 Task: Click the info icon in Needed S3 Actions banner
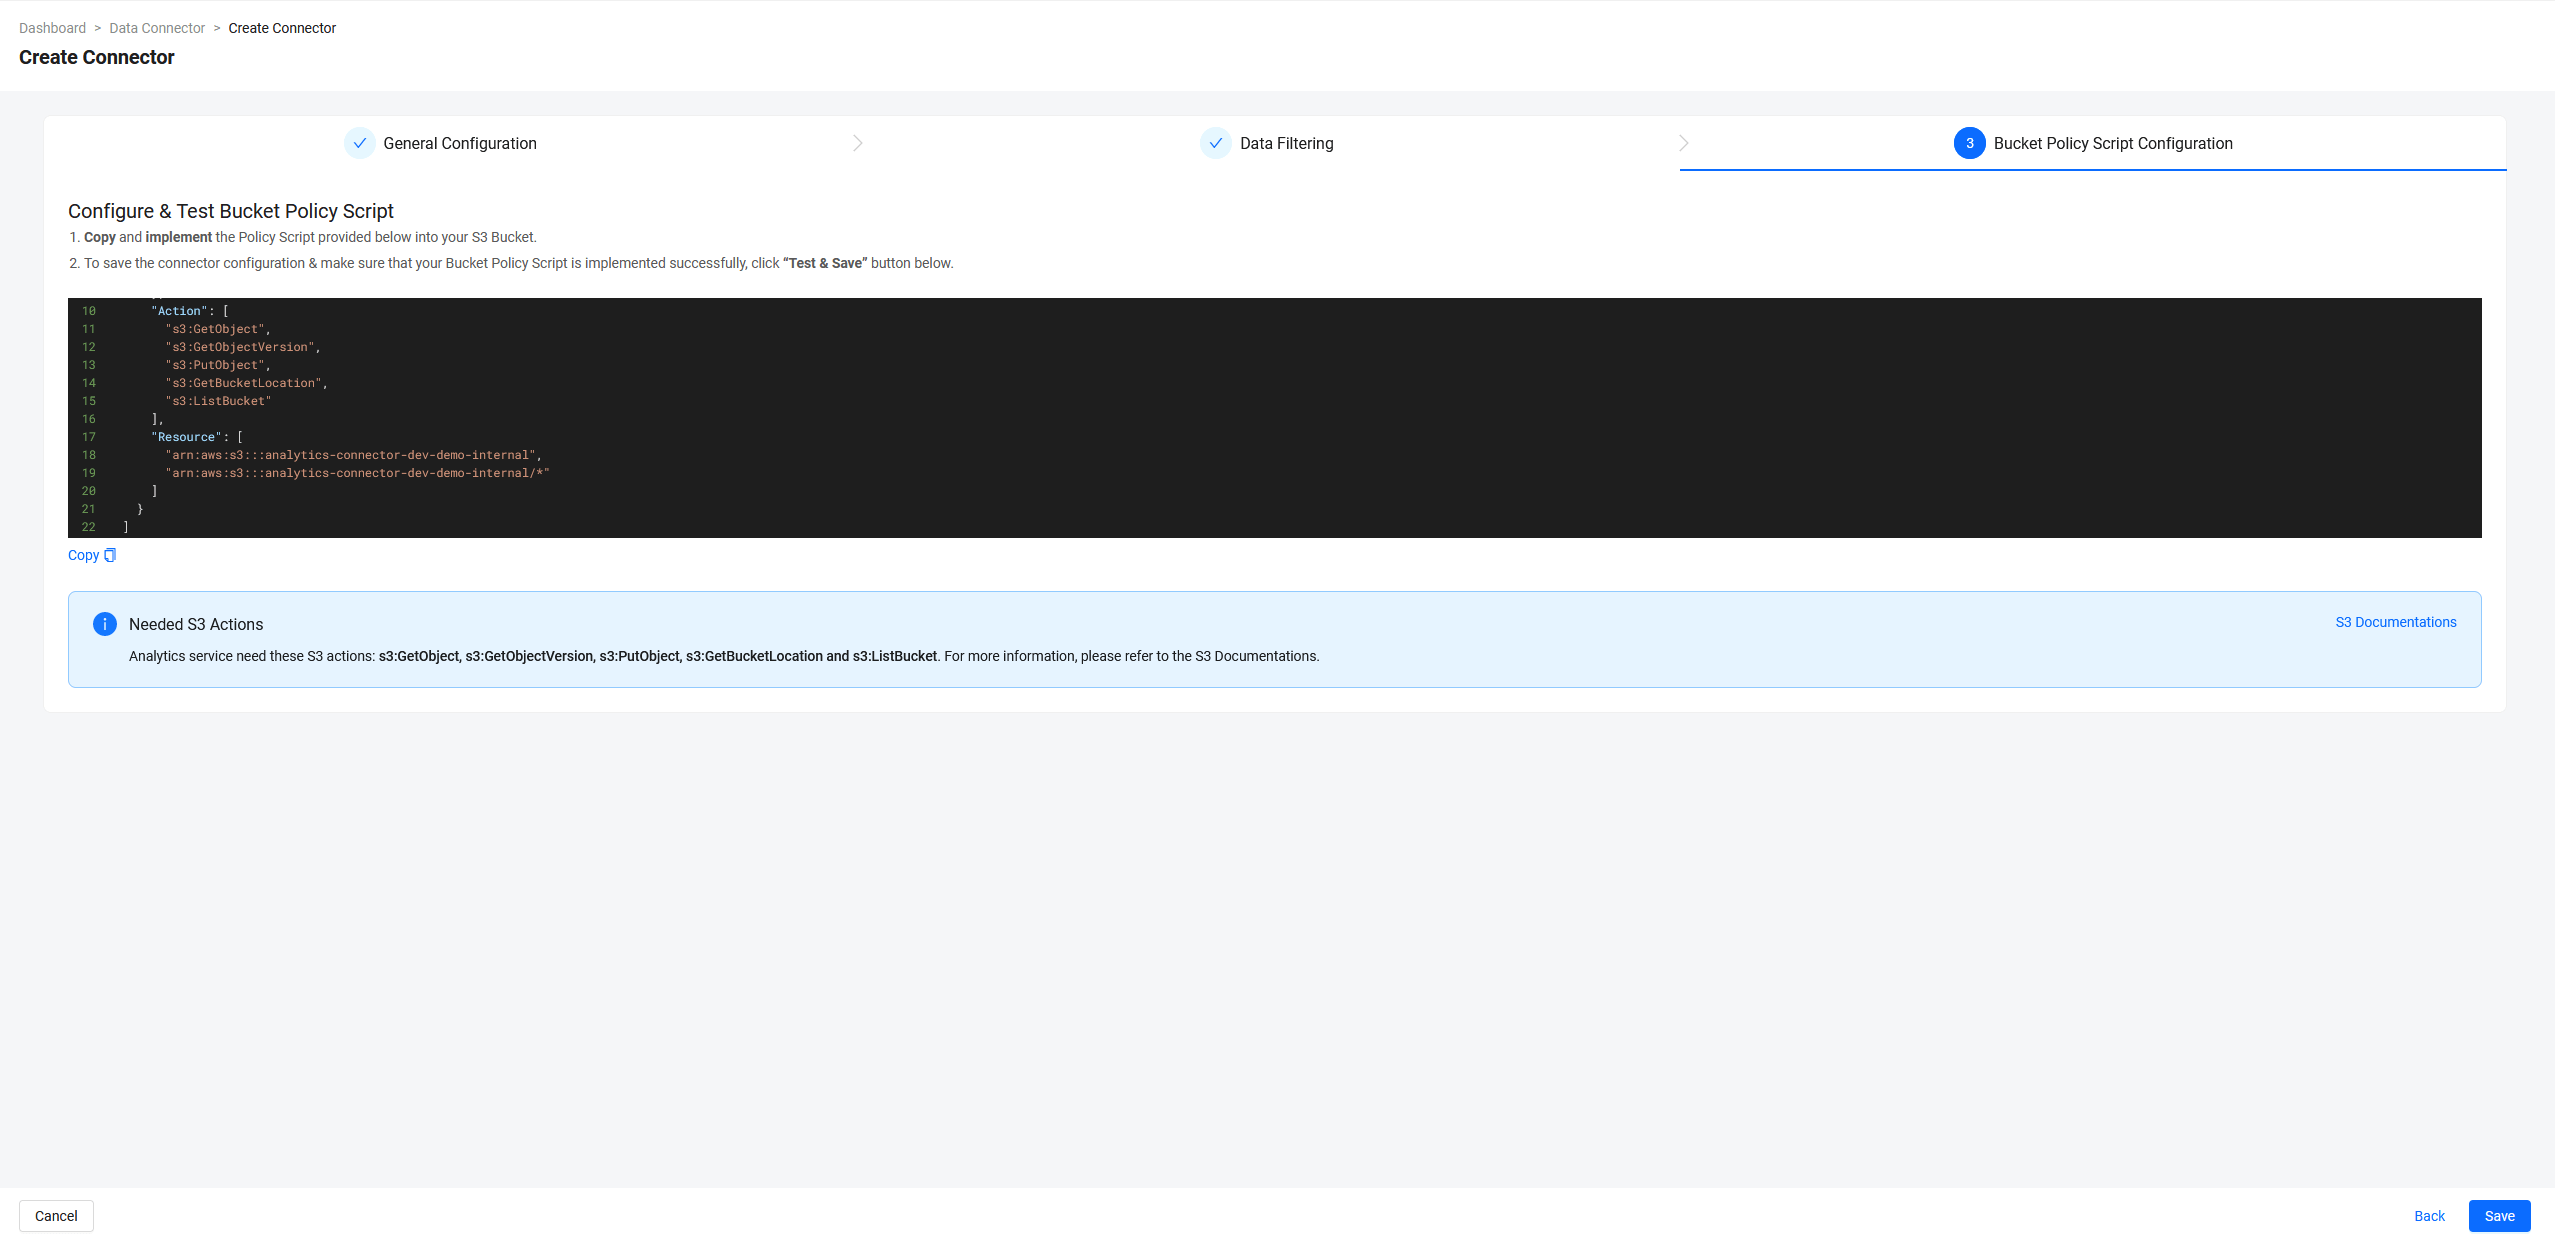105,623
